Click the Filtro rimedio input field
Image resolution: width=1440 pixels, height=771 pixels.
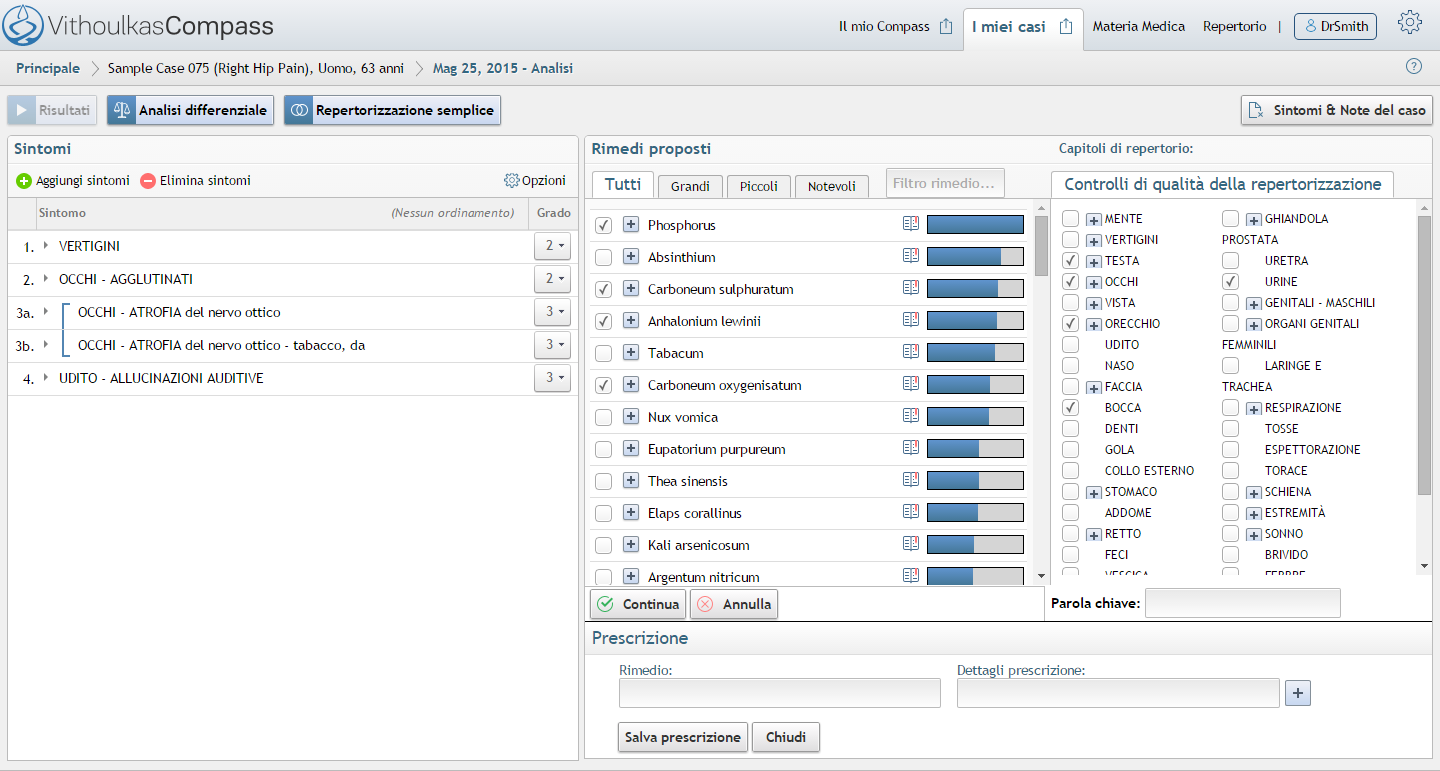point(945,183)
